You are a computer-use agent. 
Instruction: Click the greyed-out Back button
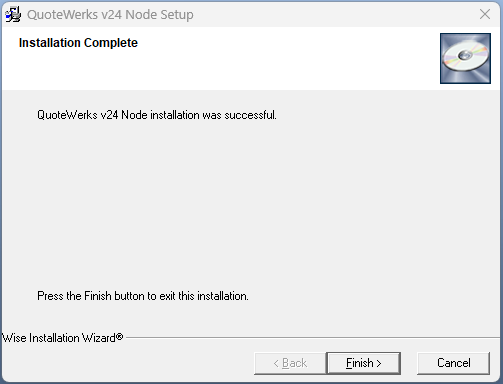tap(290, 363)
